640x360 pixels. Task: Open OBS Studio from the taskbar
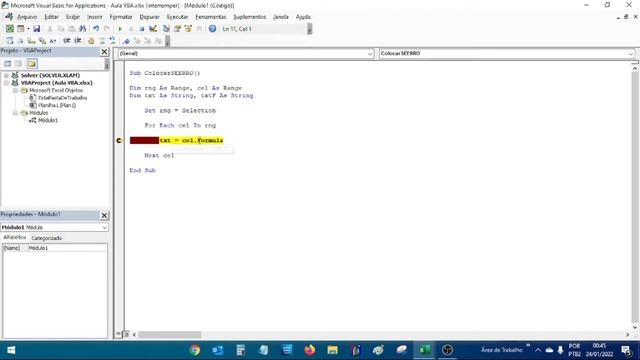pos(447,350)
